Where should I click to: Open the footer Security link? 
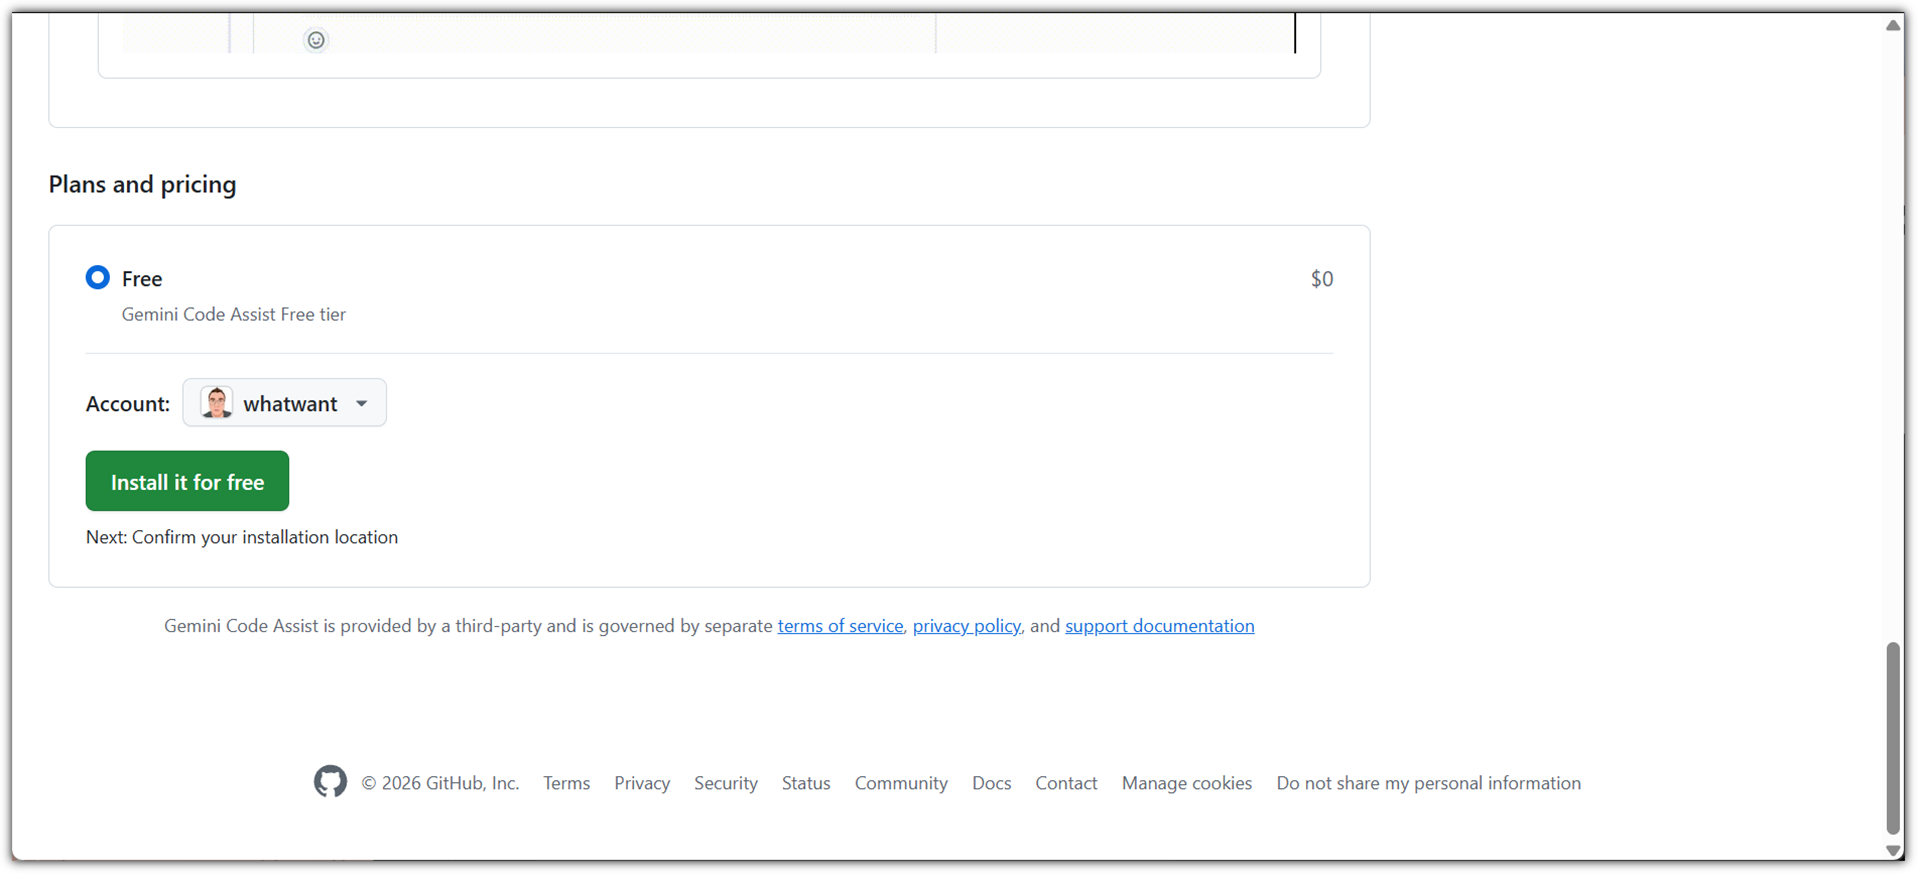click(726, 783)
